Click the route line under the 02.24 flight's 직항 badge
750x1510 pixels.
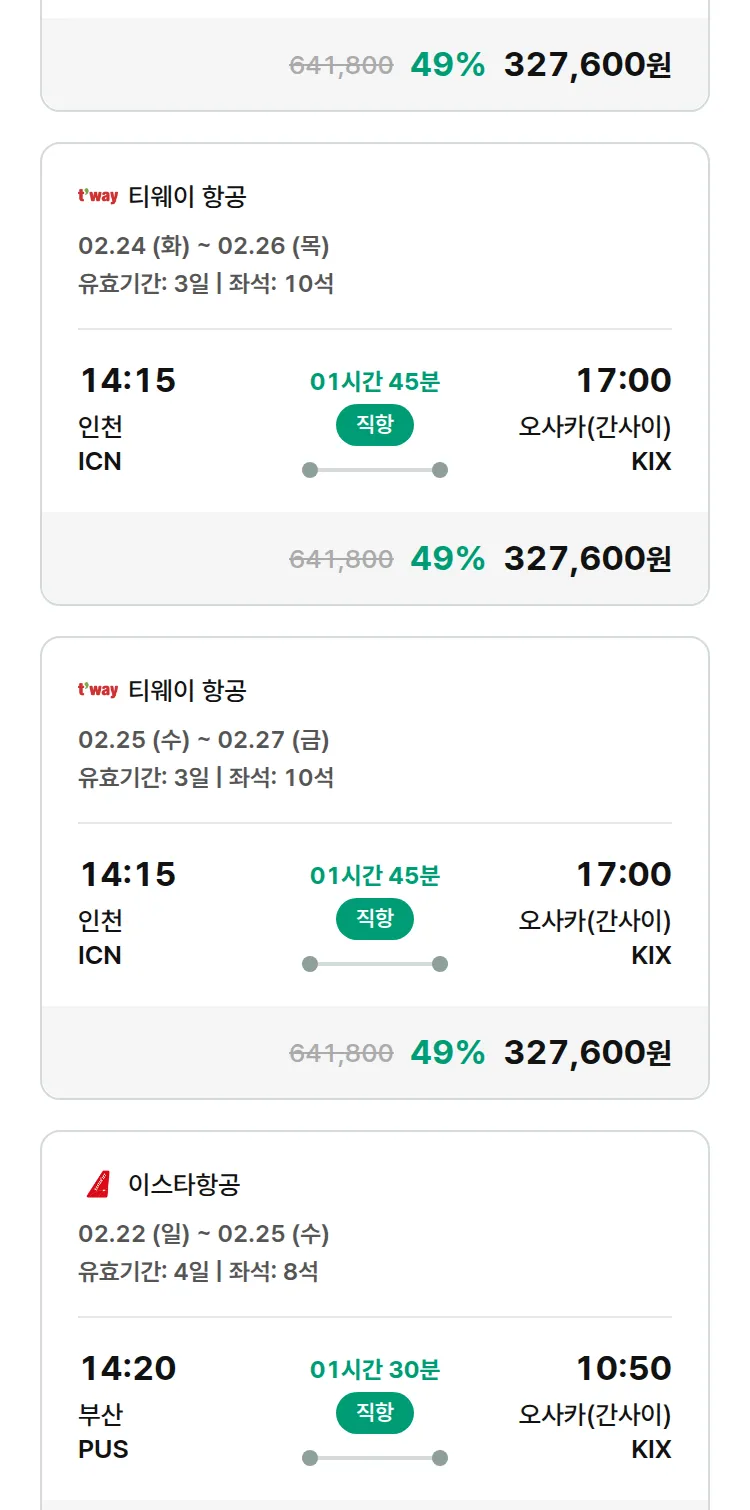point(375,470)
